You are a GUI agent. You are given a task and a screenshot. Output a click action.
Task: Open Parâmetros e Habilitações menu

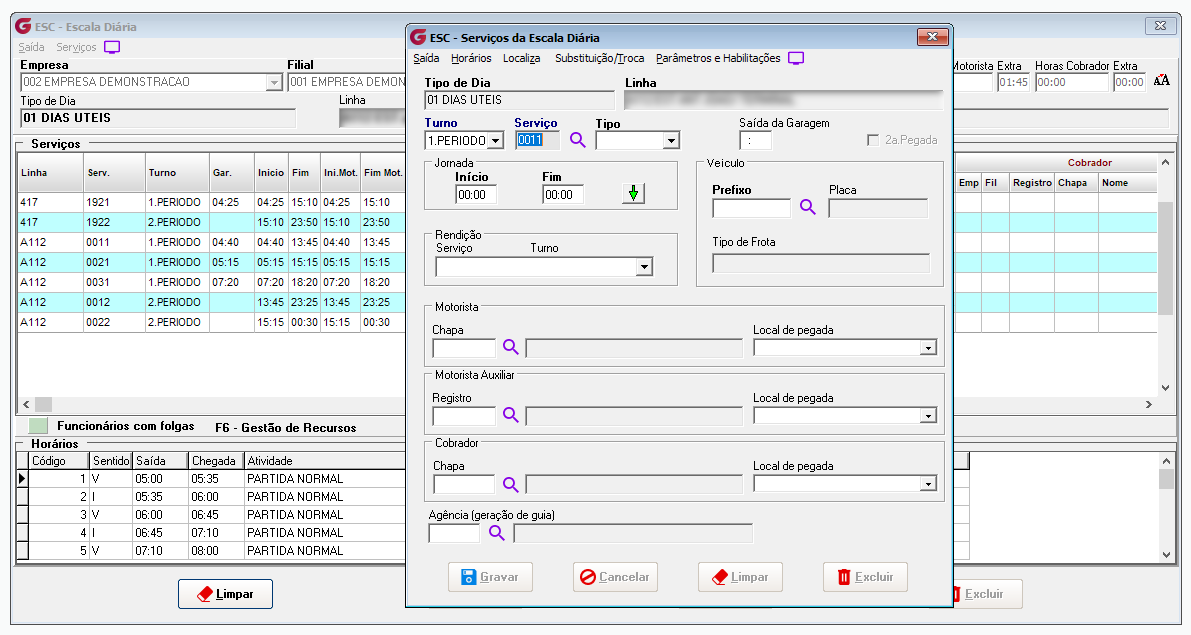(x=718, y=58)
